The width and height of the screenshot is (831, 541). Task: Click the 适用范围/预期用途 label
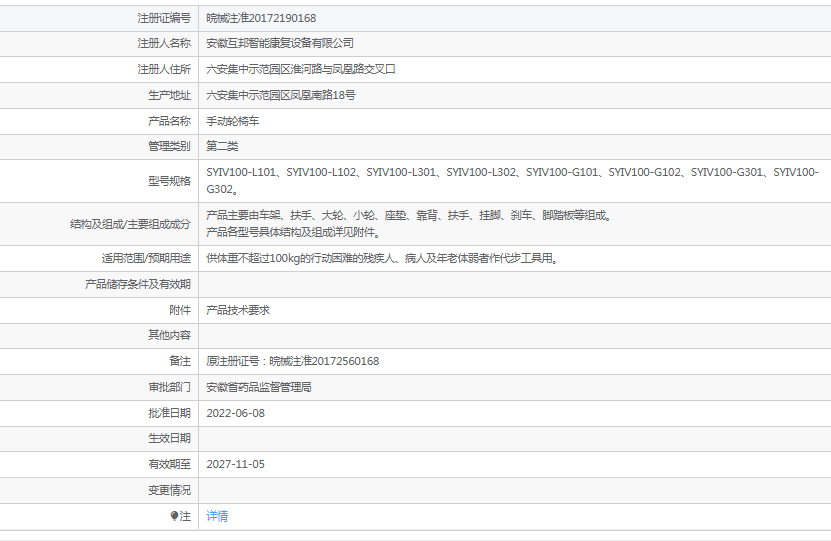[x=146, y=259]
